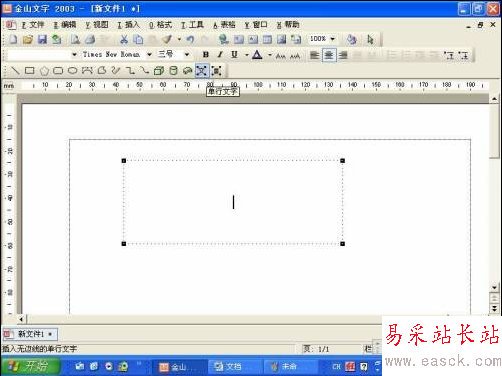
Task: Click the print preview icon
Action: click(76, 39)
